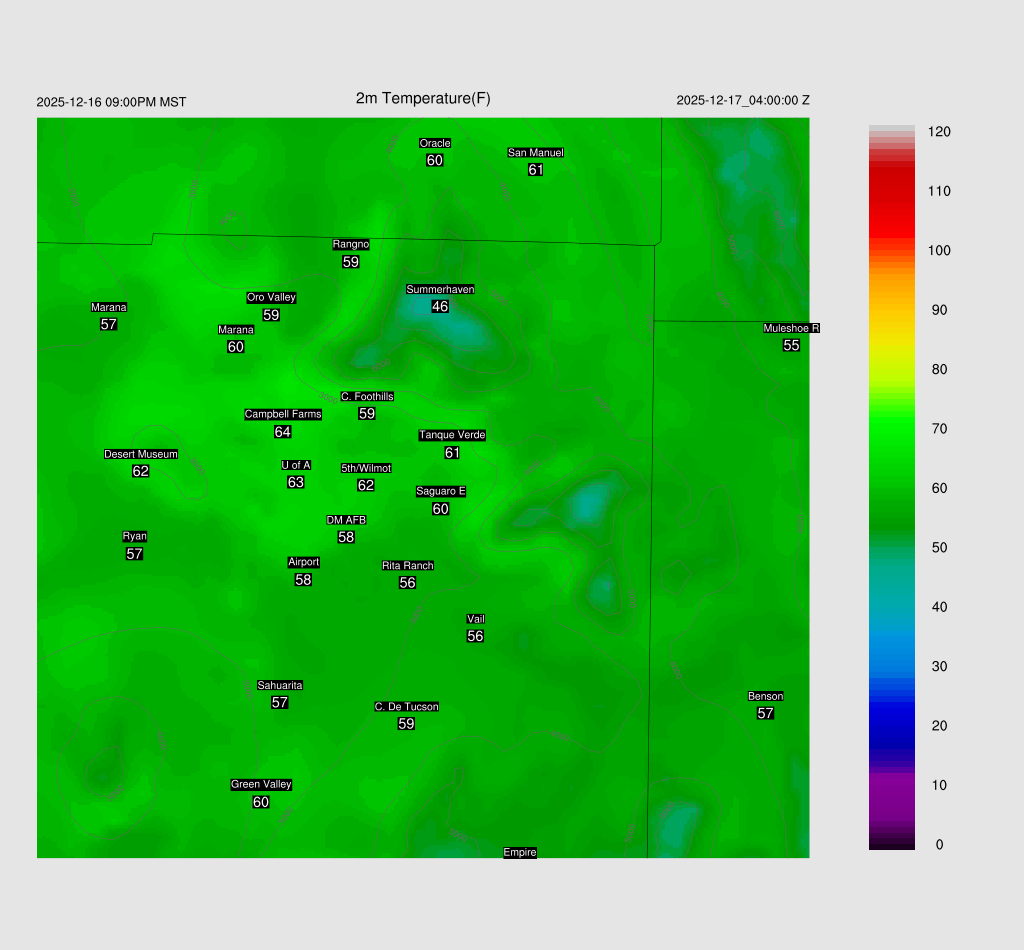
Task: Select the 46 temperature reading under Summerhaven
Action: (x=440, y=306)
